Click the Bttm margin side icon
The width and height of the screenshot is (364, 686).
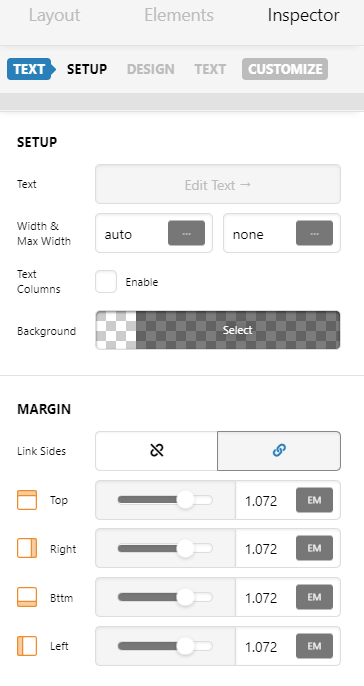tap(27, 597)
